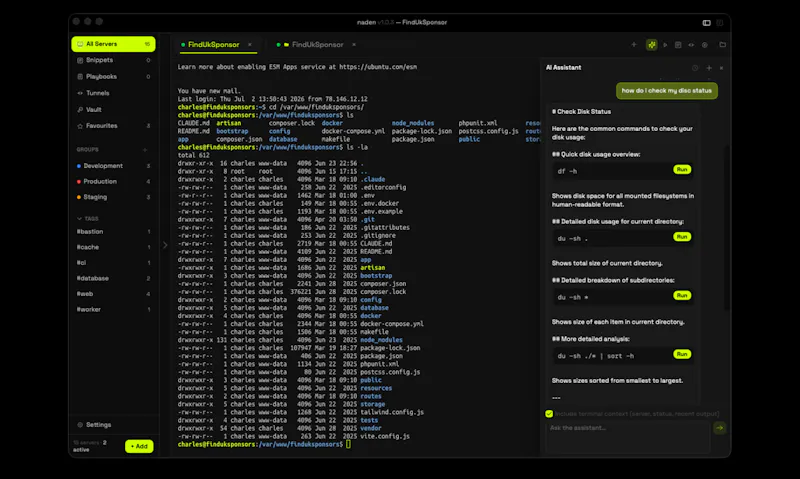Click the circular info icon in top toolbar
The image size is (800, 479).
705,45
